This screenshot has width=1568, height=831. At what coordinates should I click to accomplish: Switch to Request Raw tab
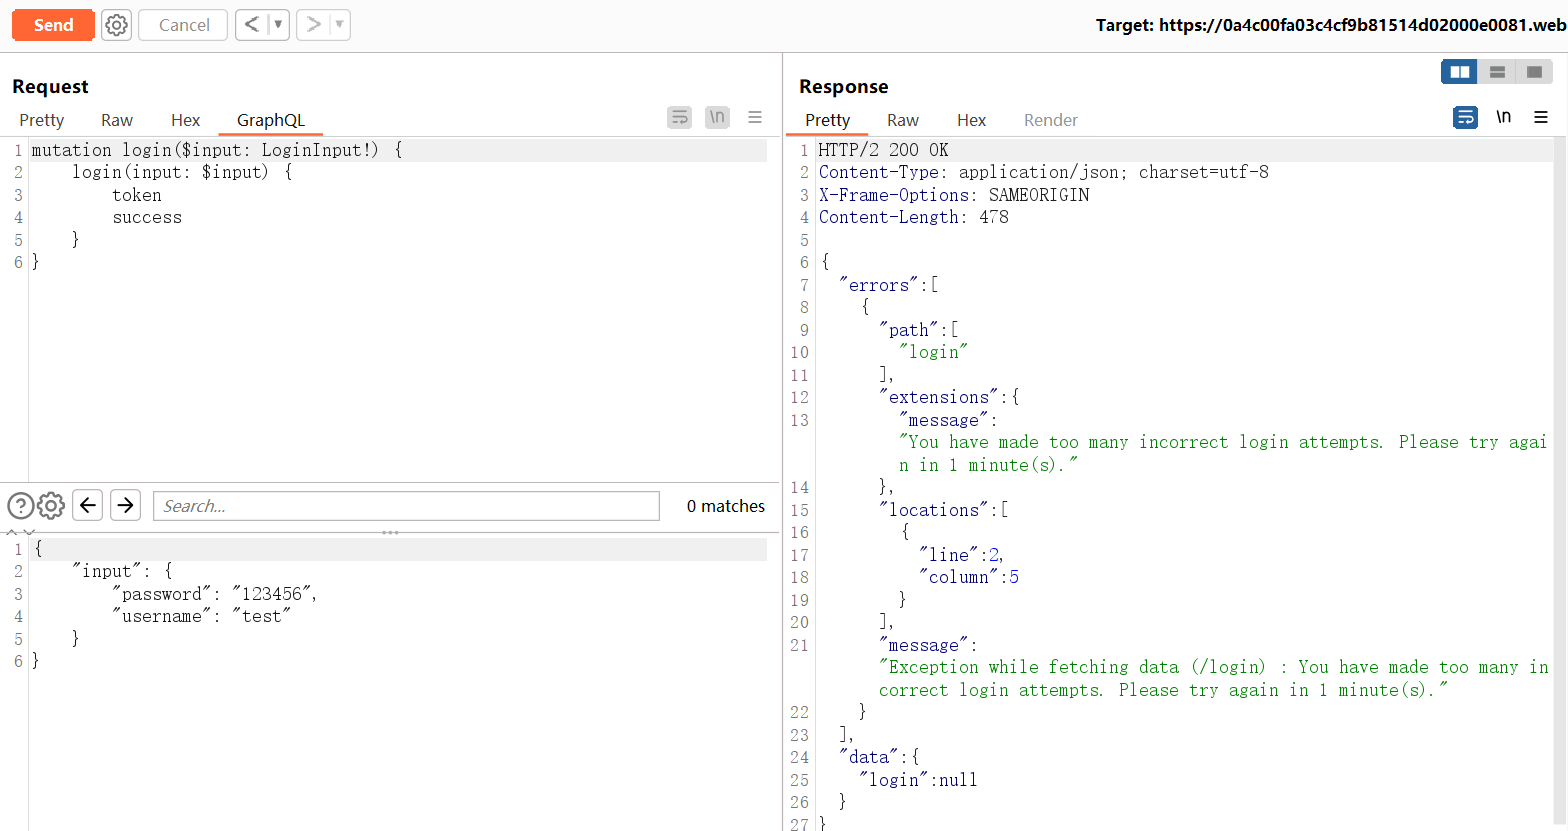coord(117,120)
